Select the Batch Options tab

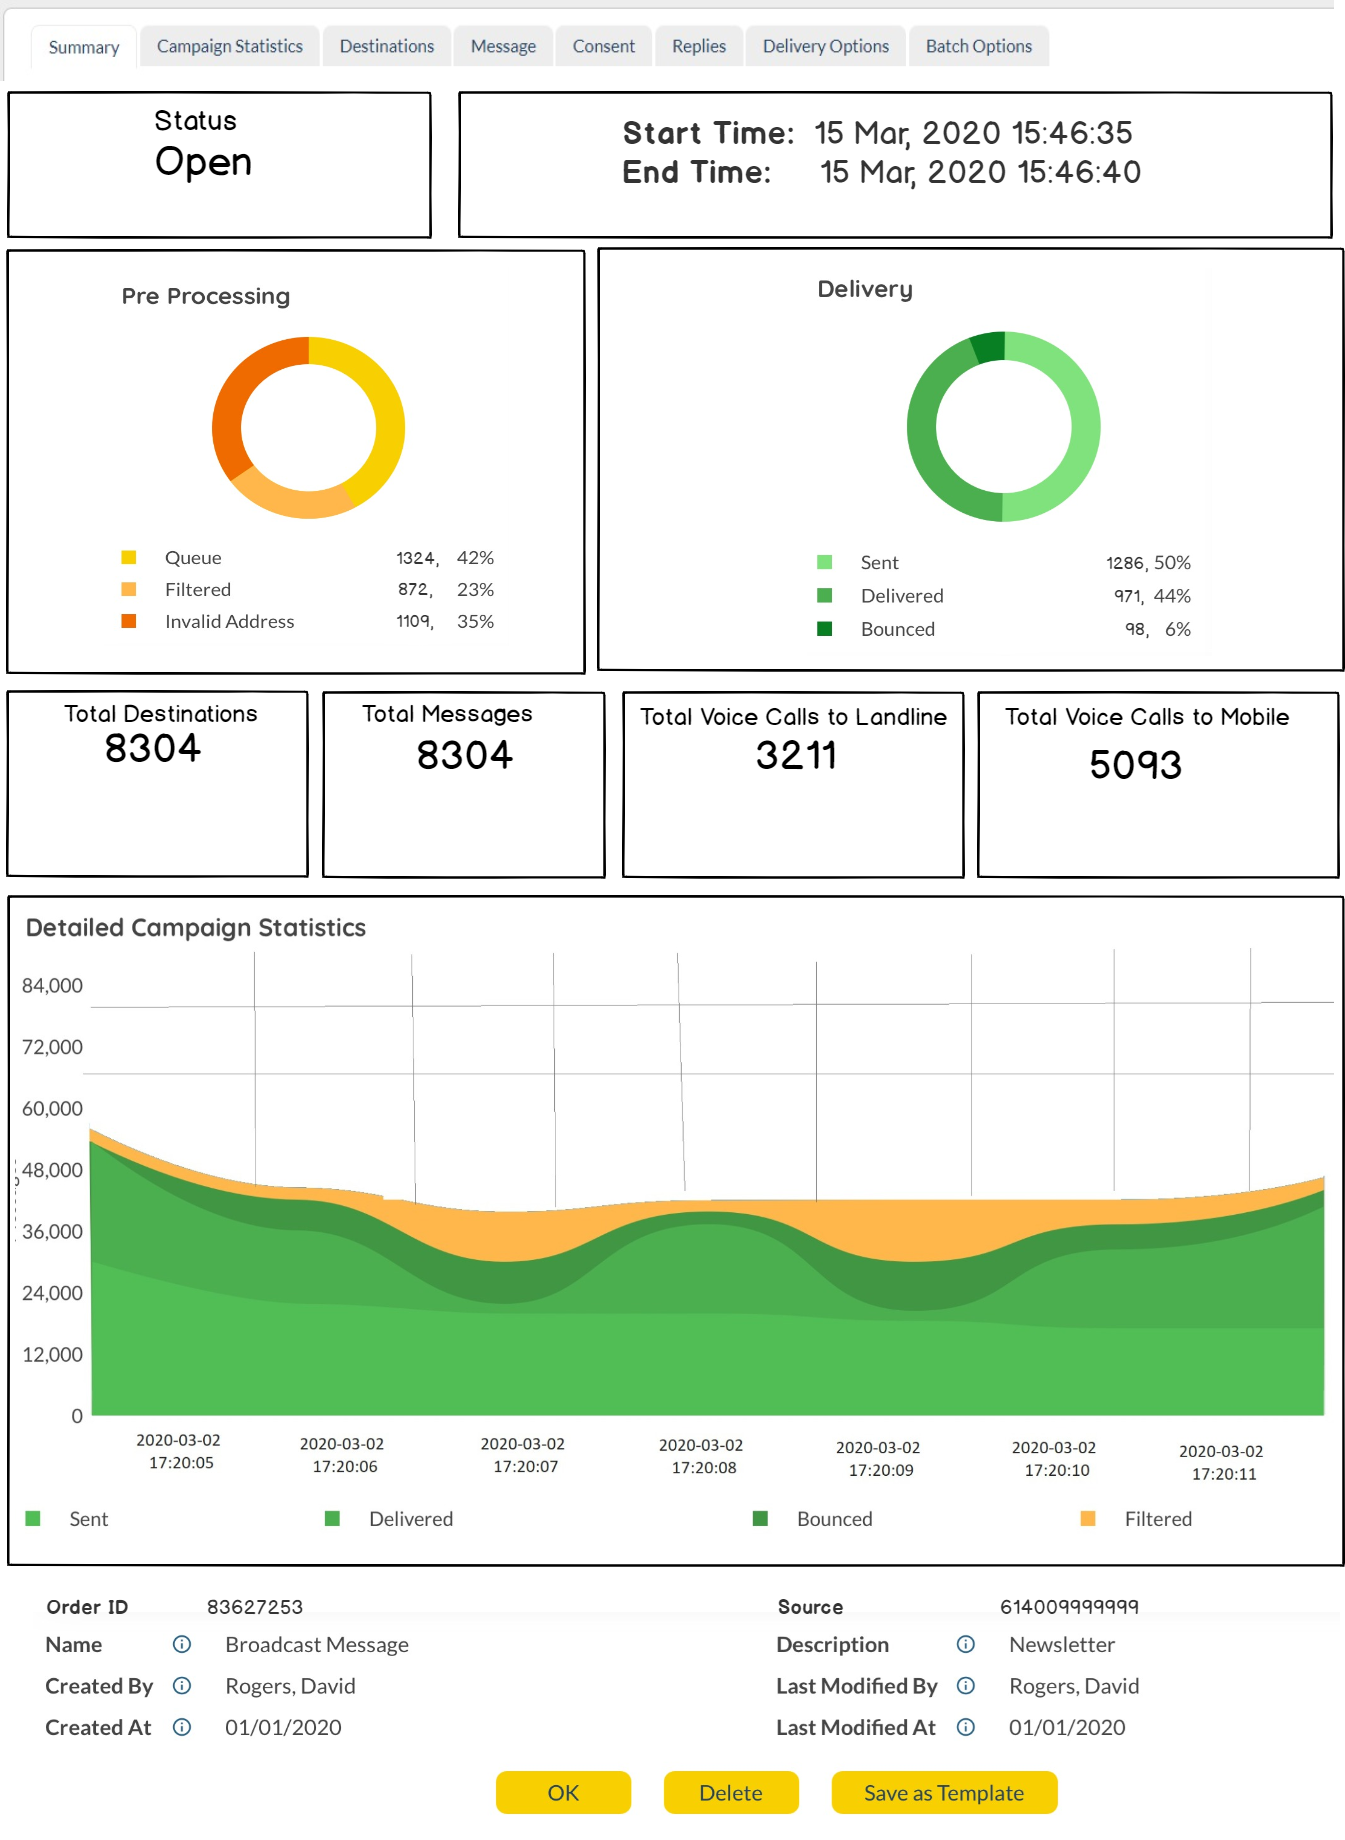pyautogui.click(x=978, y=46)
